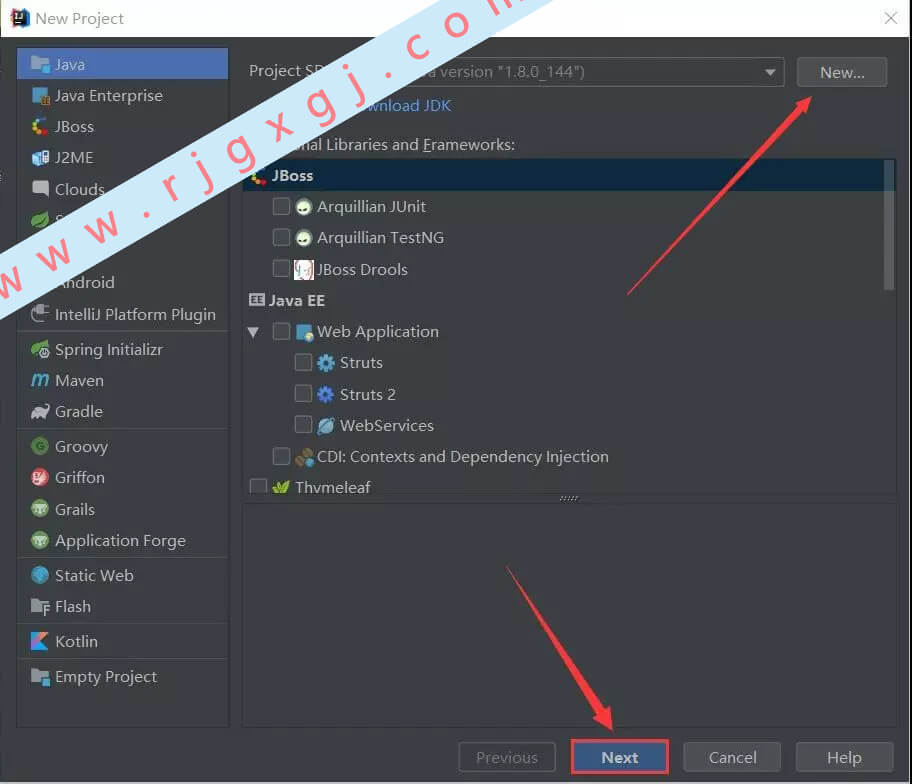Click the Groovy icon
This screenshot has width=912, height=784.
pos(40,446)
